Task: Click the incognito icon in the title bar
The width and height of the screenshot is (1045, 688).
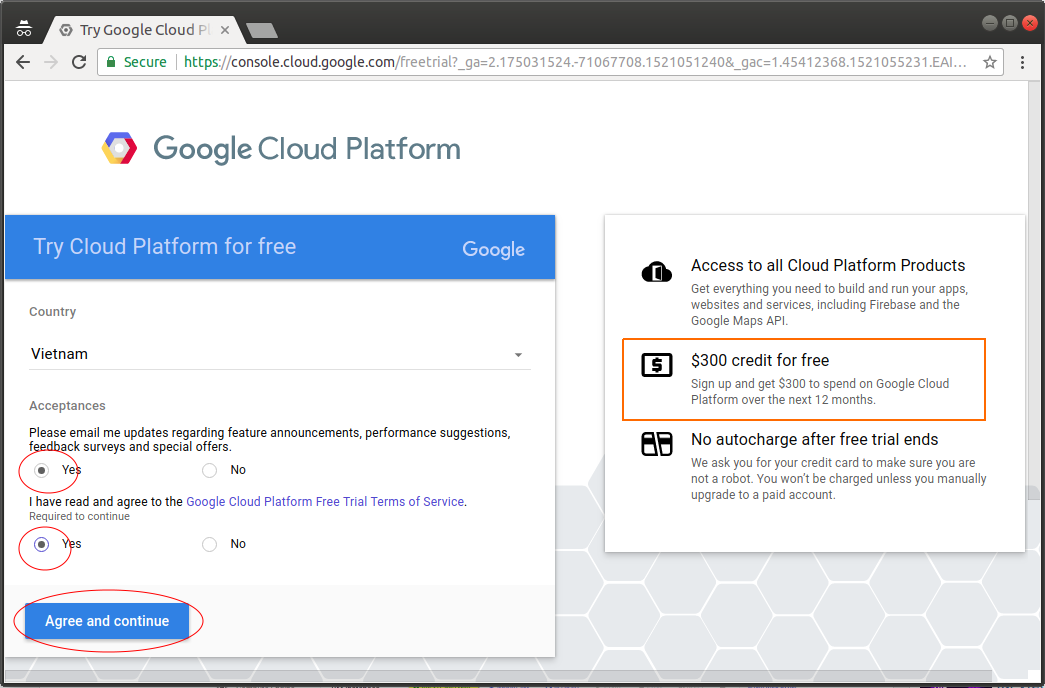Action: [x=24, y=29]
